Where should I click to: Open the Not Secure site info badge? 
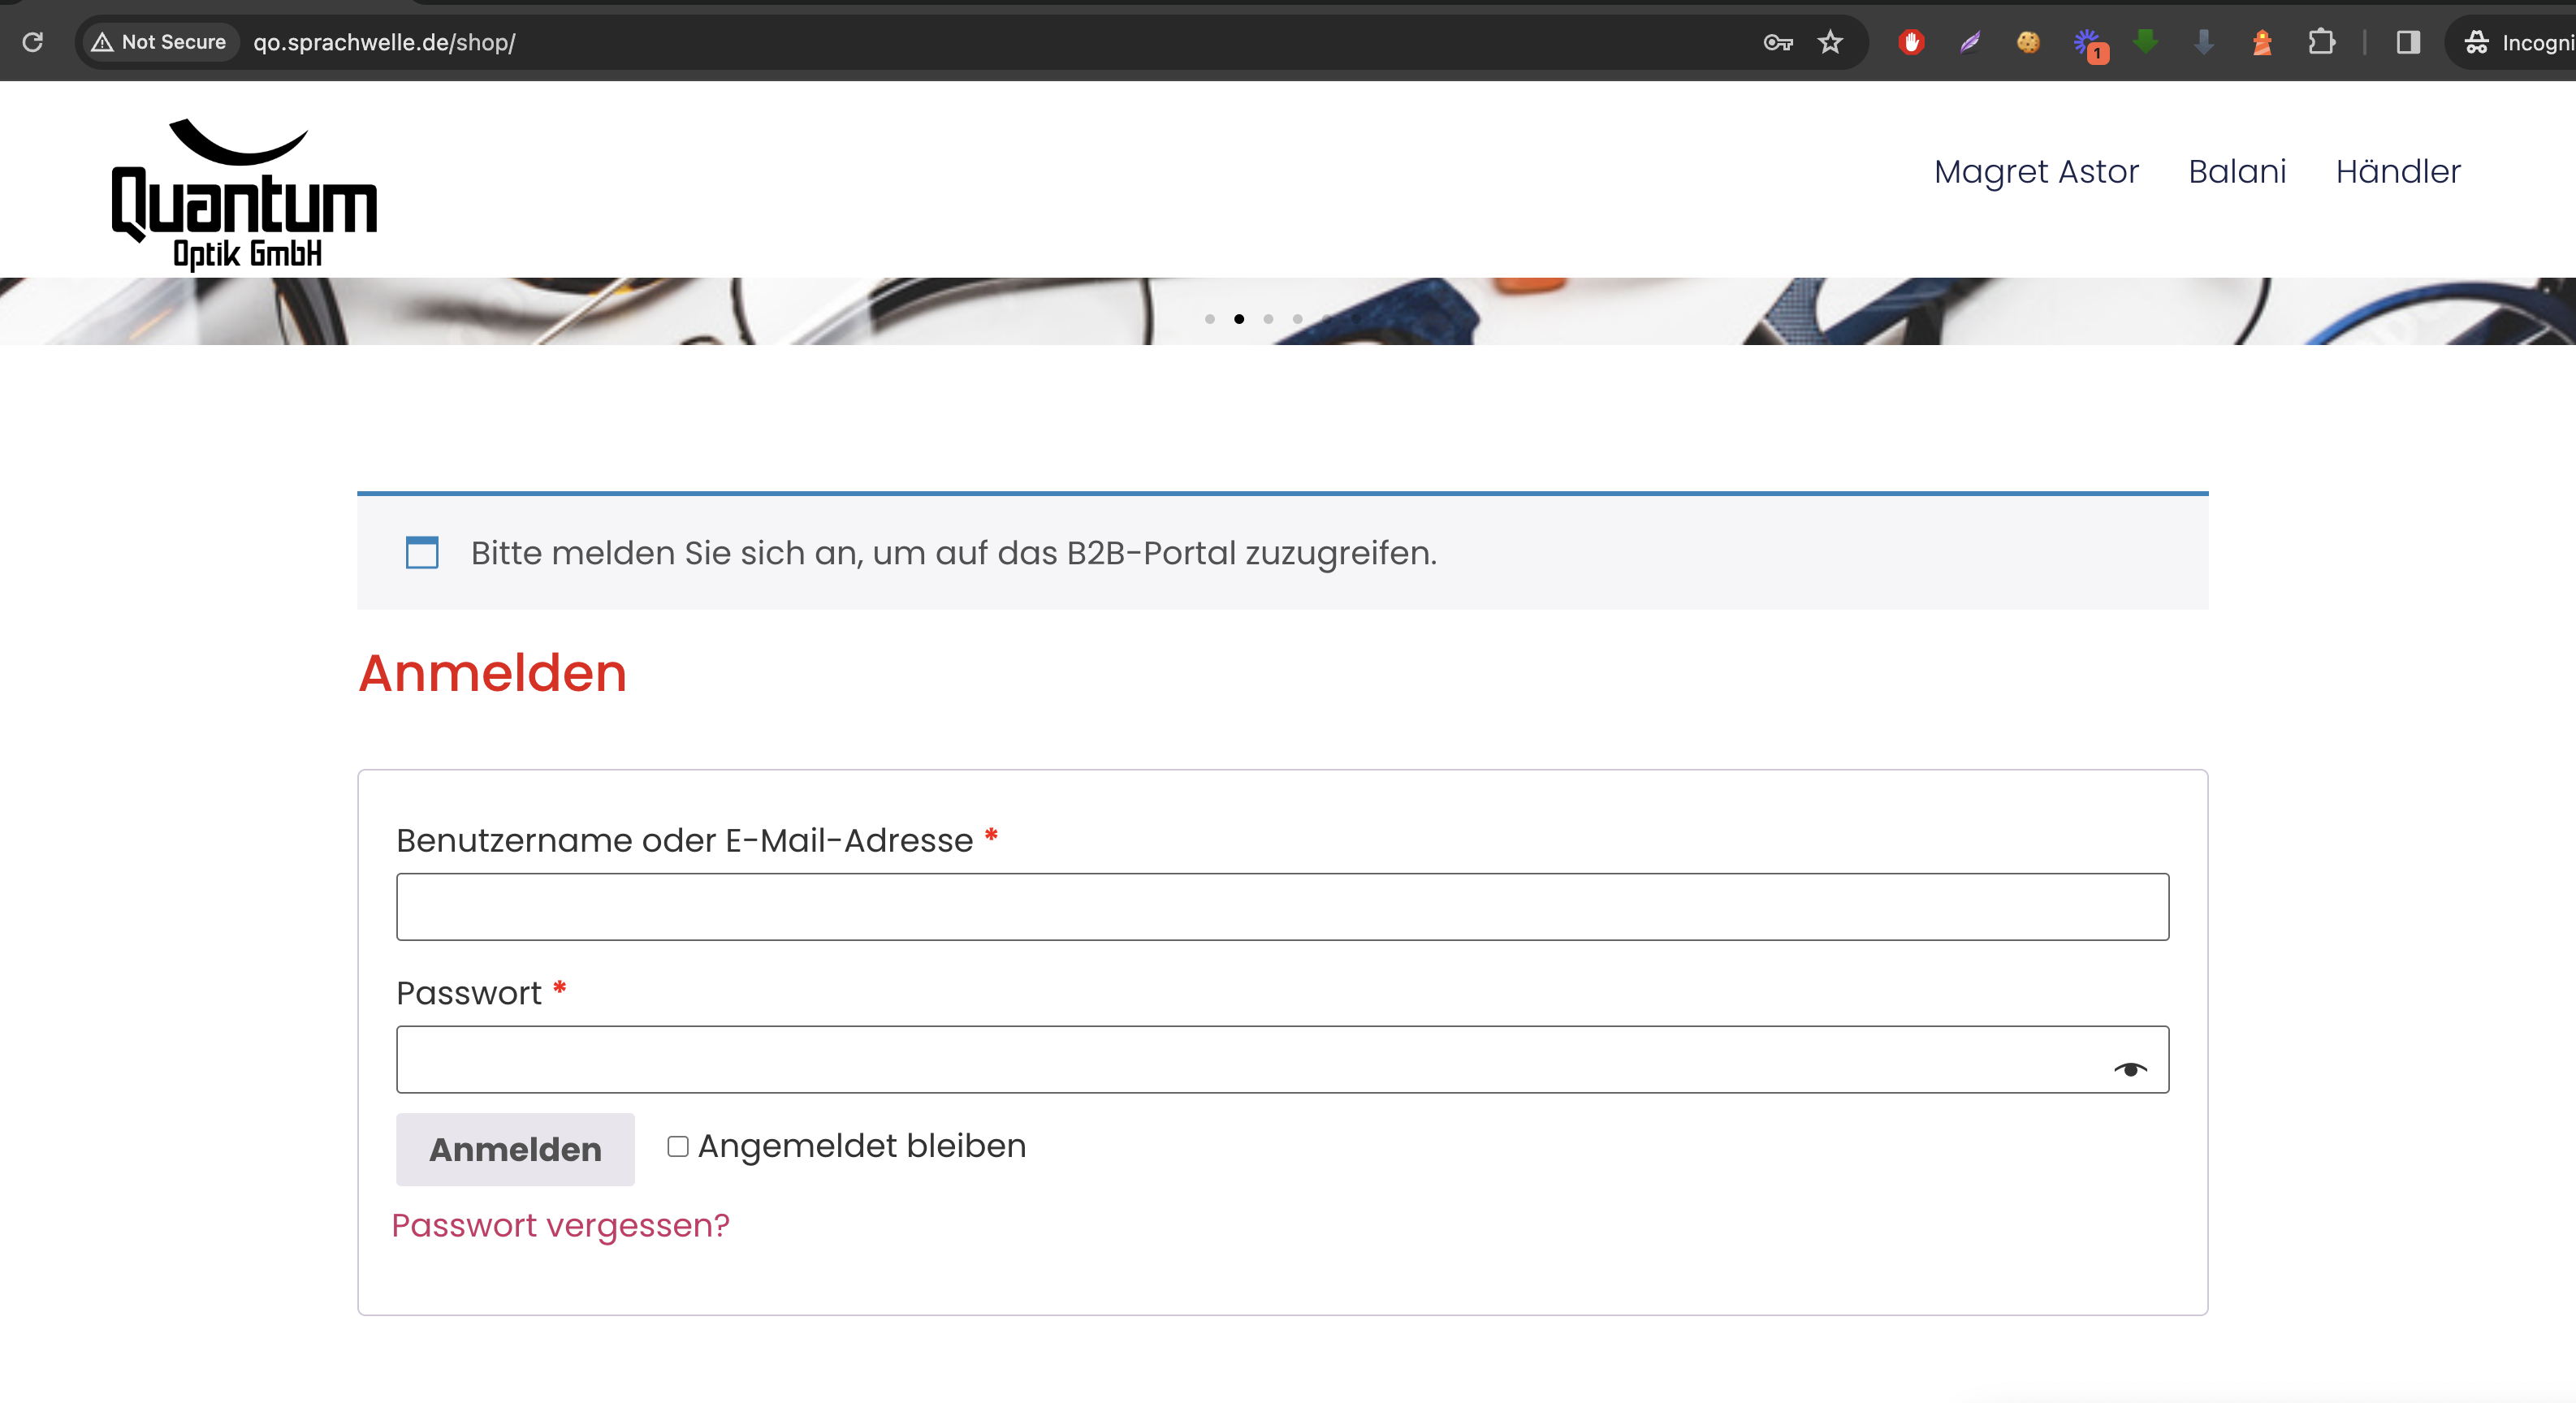coord(159,42)
